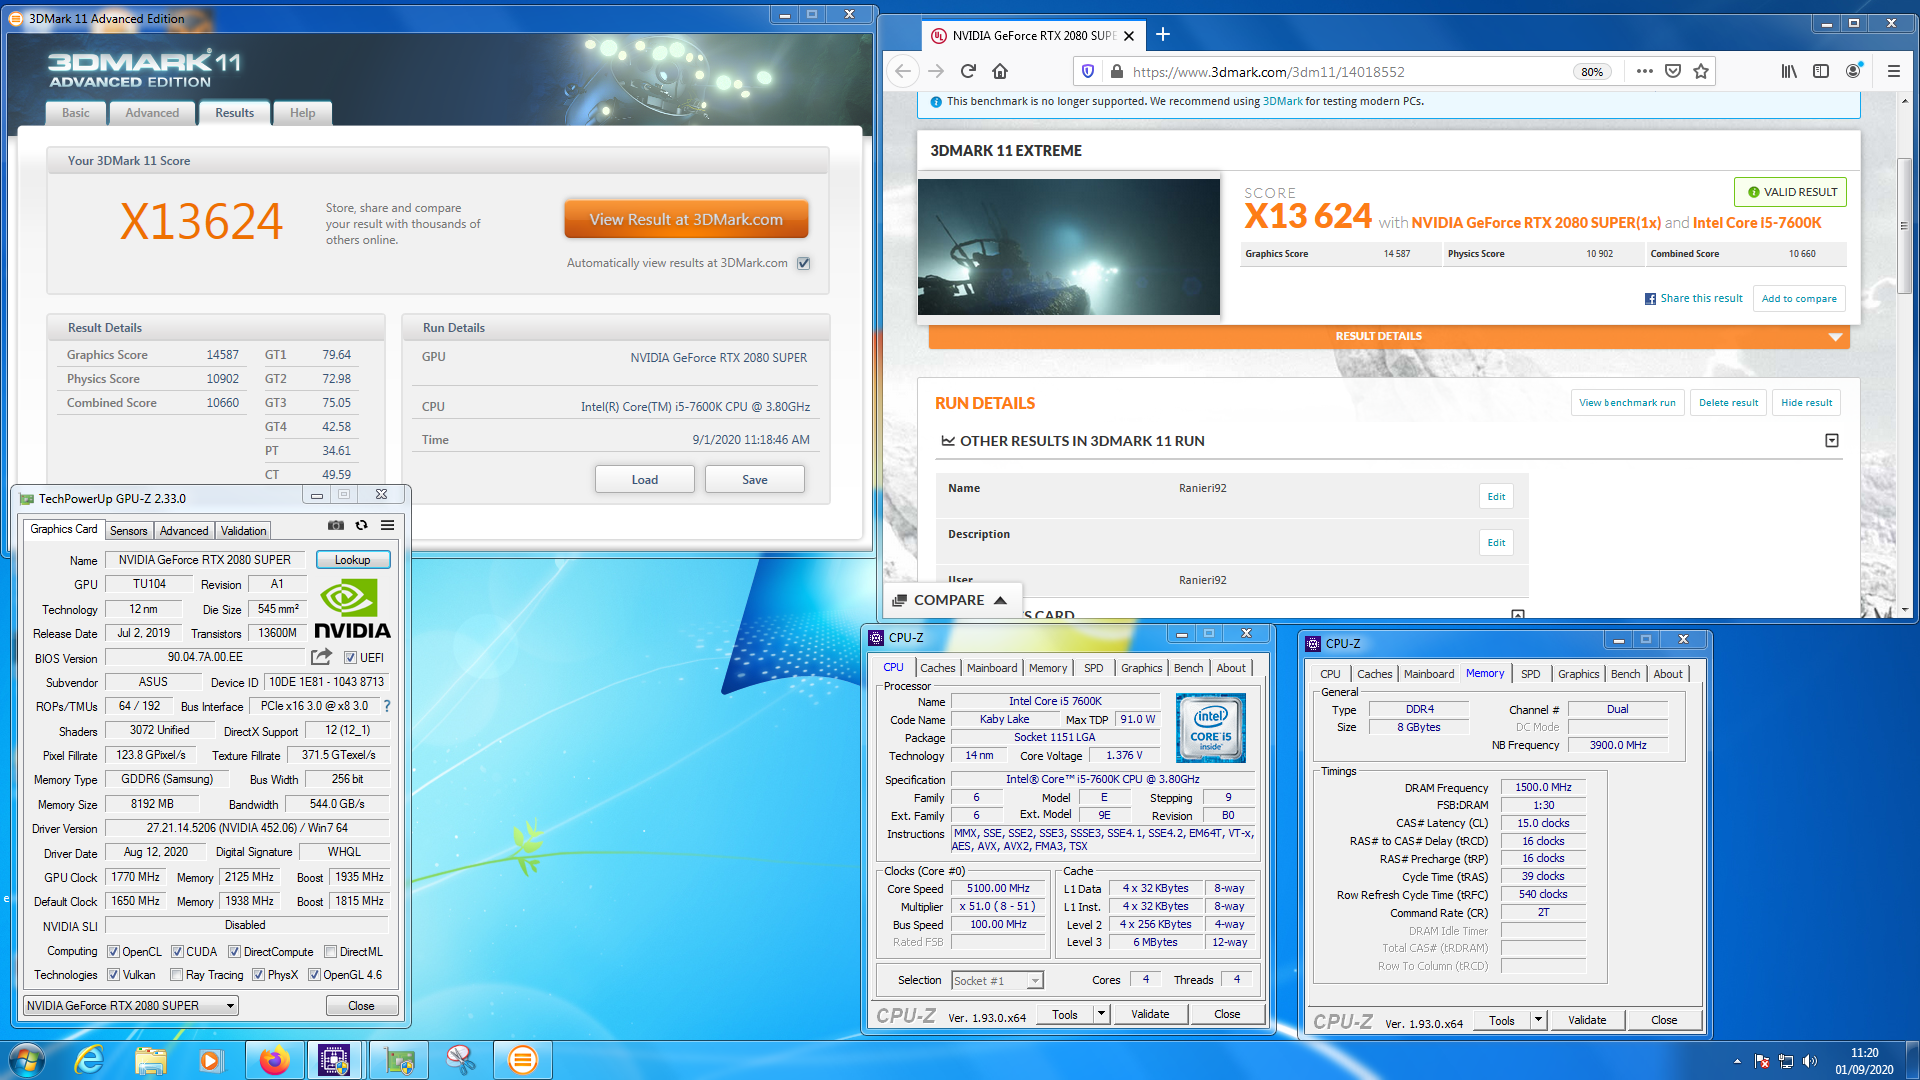The width and height of the screenshot is (1920, 1080).
Task: Open a new Firefox tab
Action: [1163, 35]
